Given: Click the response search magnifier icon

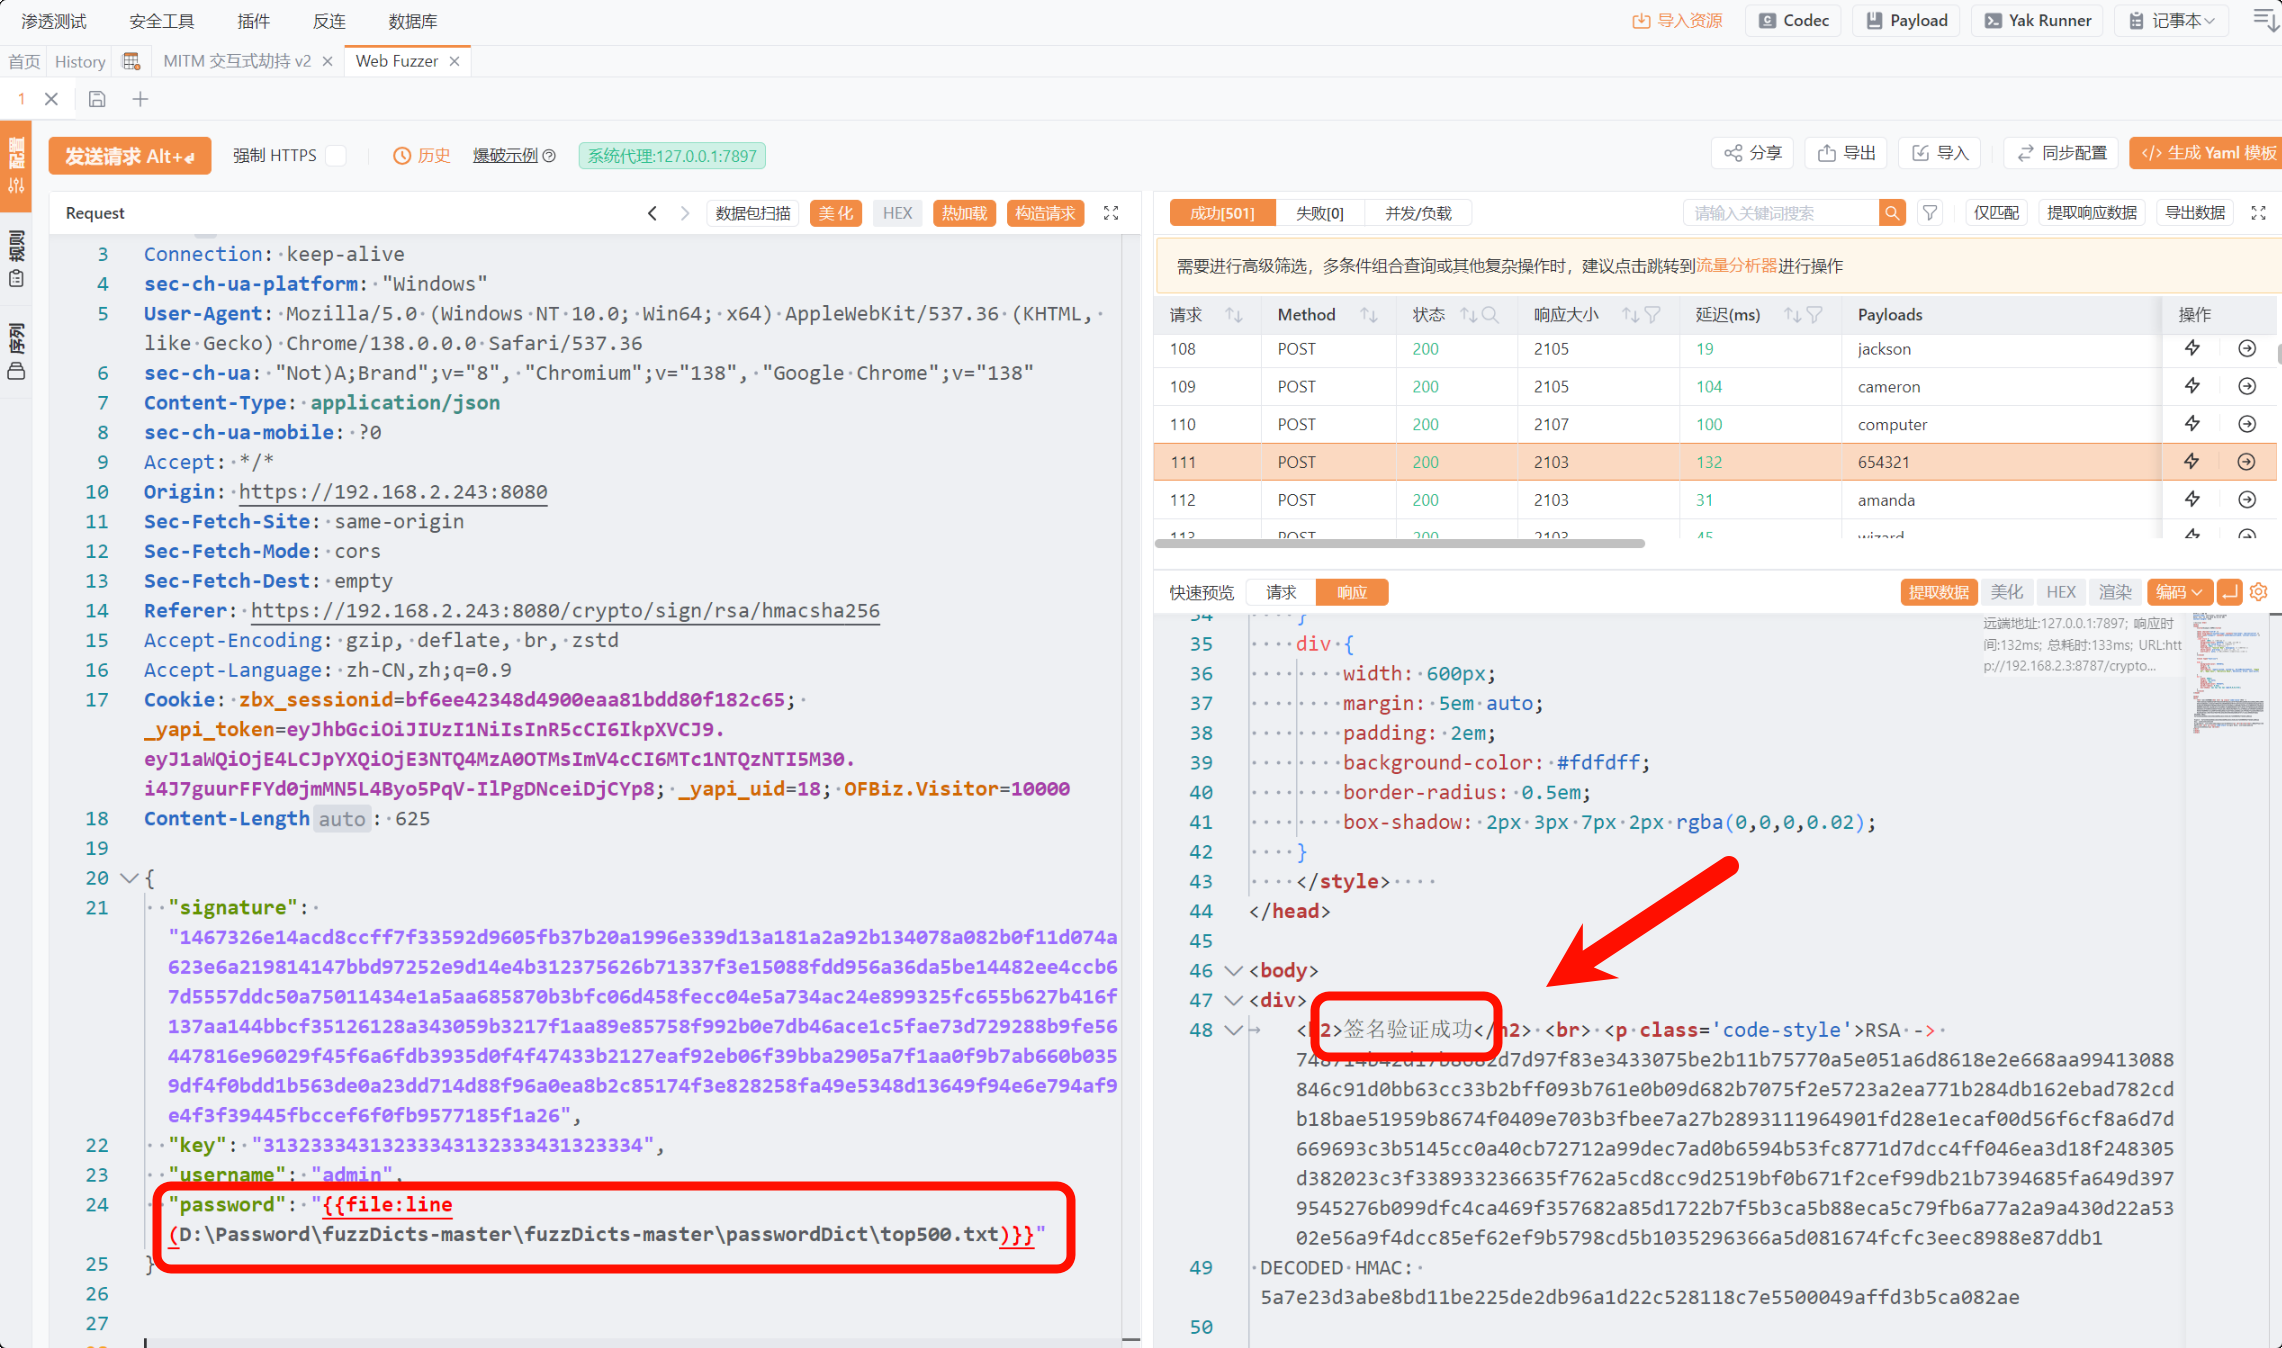Looking at the screenshot, I should [1891, 213].
